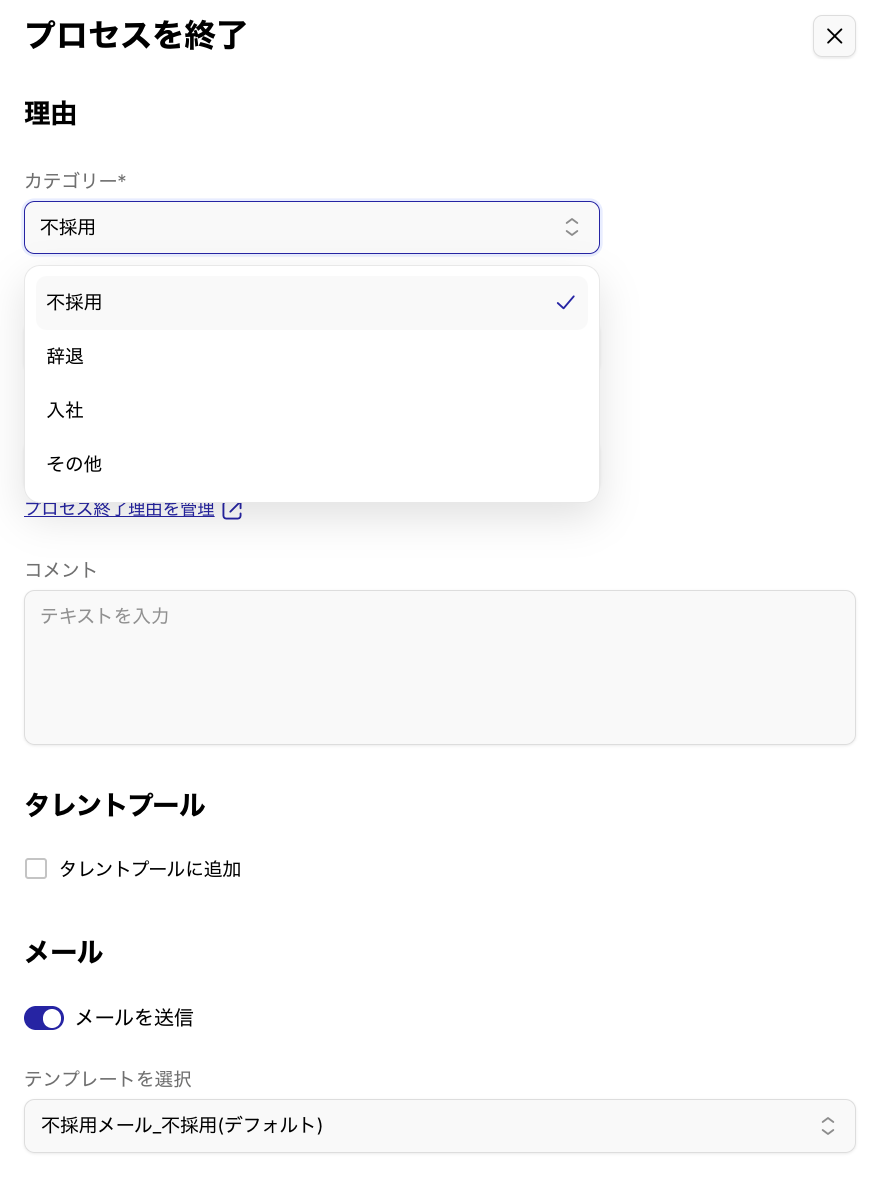Click the タレントプールに追加 label text
The height and width of the screenshot is (1178, 882).
point(150,869)
